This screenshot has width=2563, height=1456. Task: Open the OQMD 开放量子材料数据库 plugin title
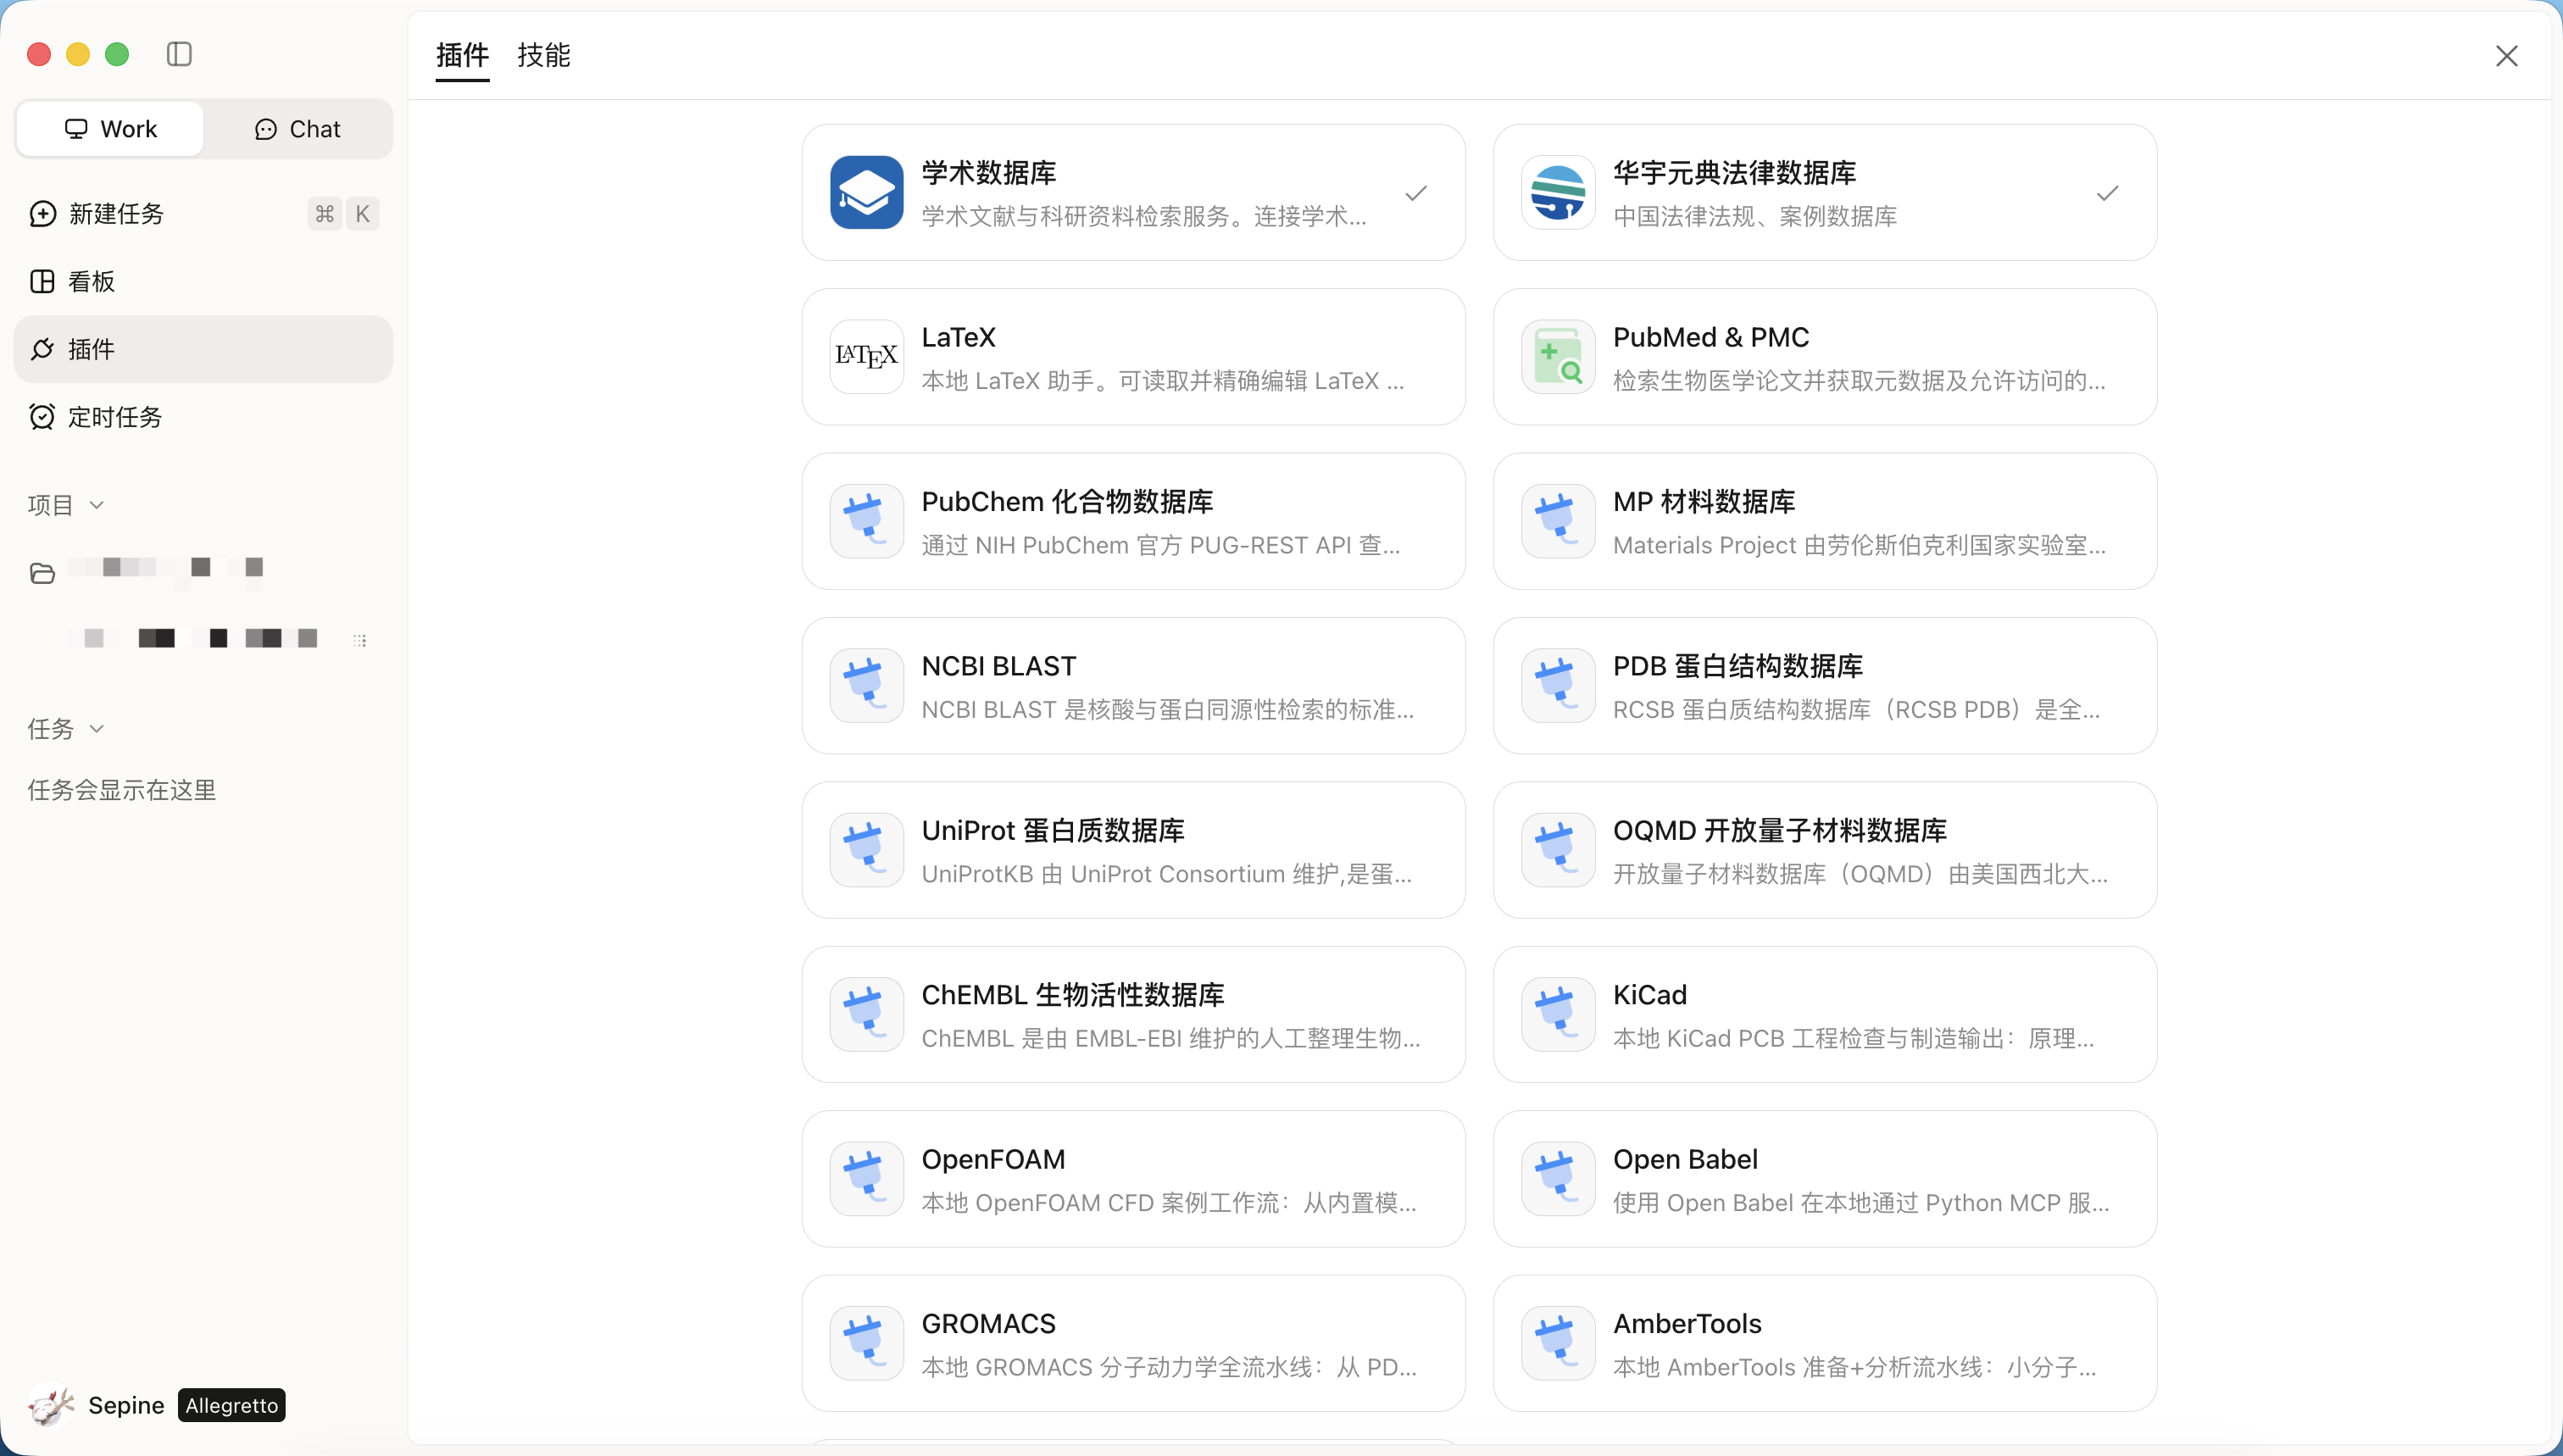click(1780, 830)
